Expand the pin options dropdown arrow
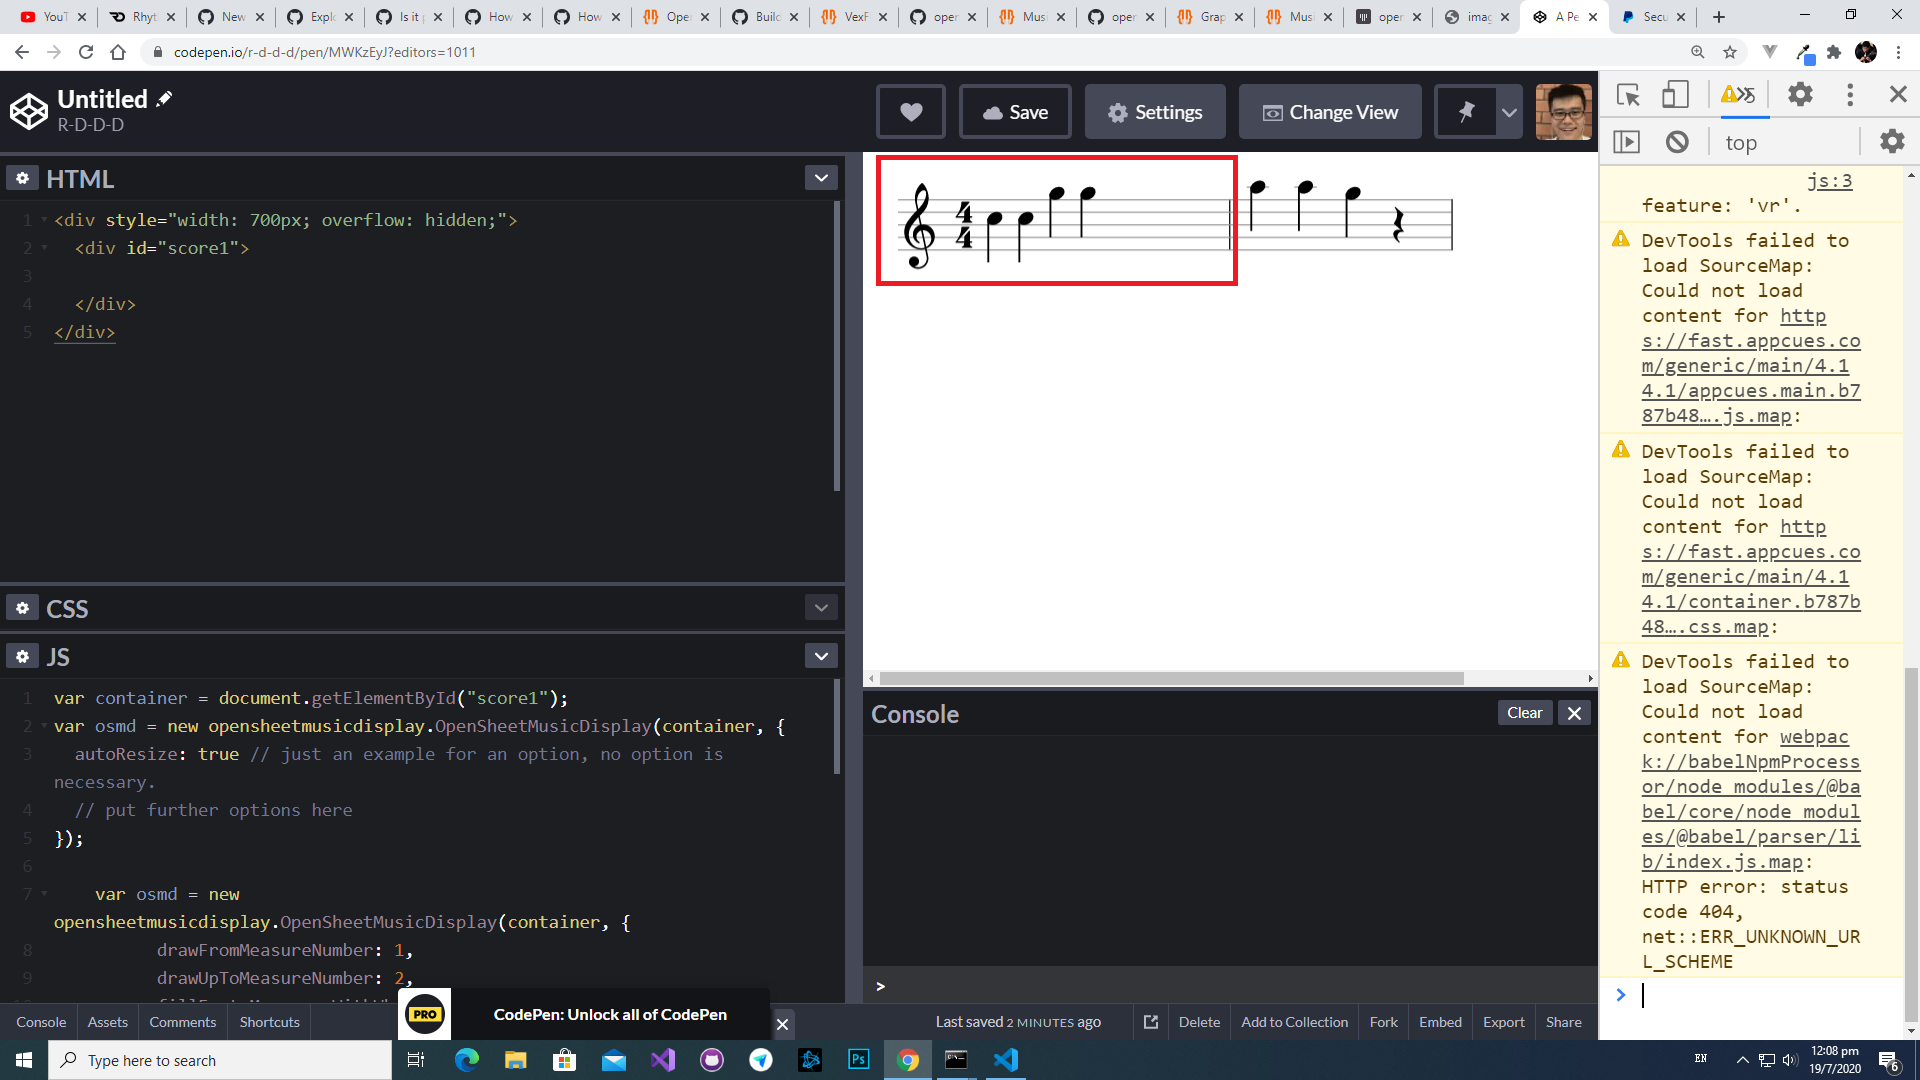This screenshot has width=1920, height=1080. point(1509,112)
